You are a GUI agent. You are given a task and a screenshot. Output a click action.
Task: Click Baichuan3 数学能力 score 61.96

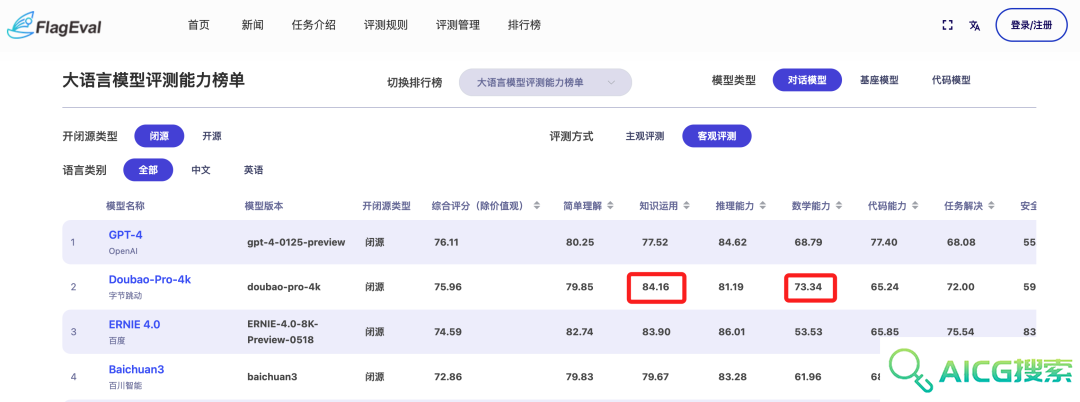(x=808, y=377)
